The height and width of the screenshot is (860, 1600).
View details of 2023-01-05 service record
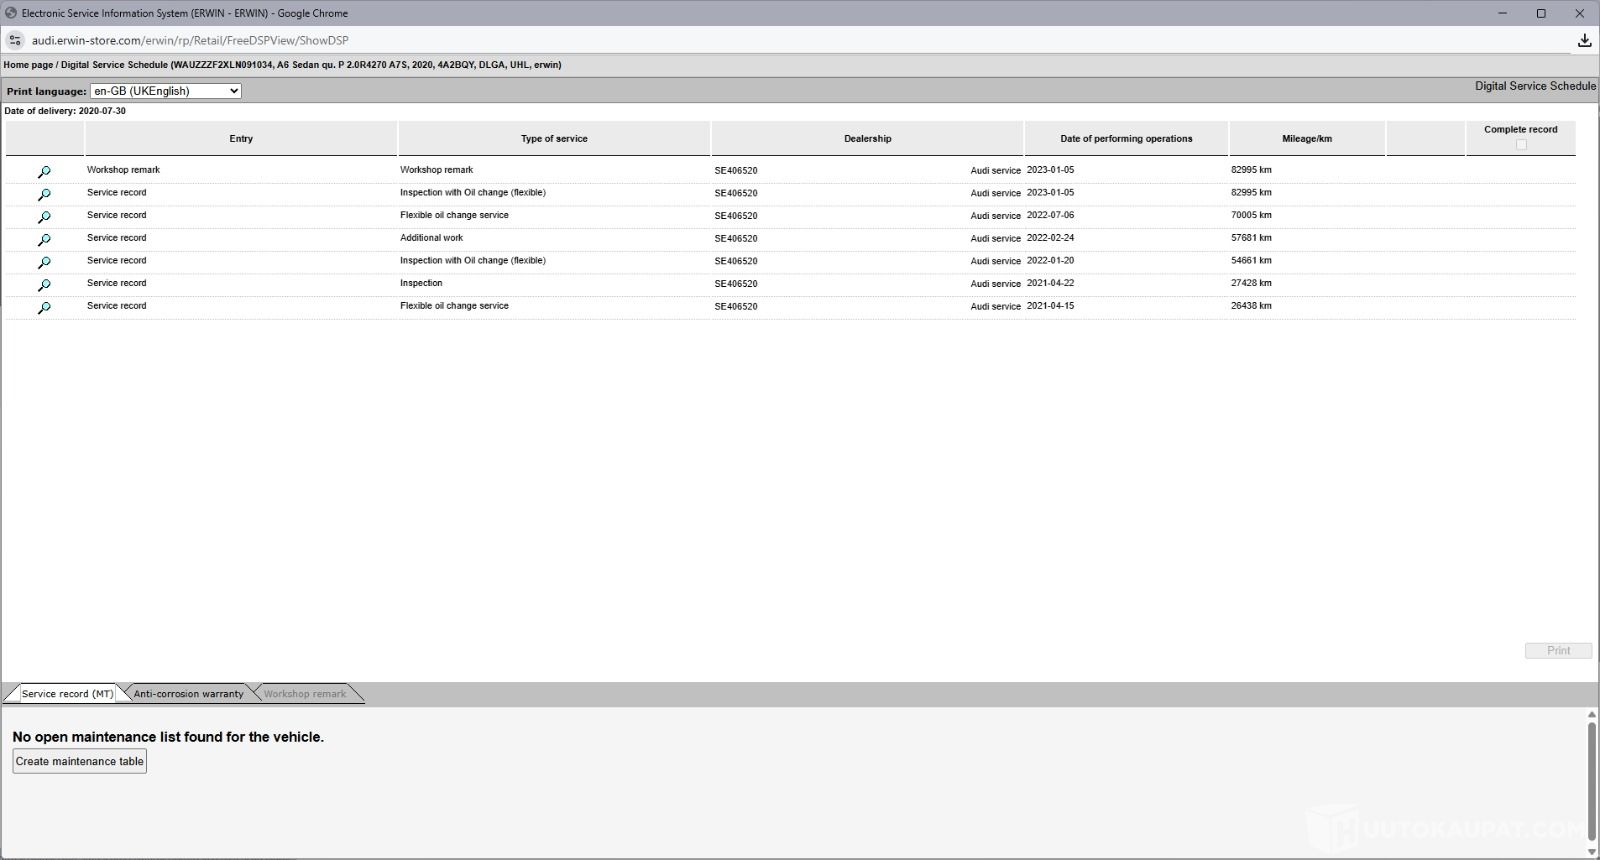(44, 194)
